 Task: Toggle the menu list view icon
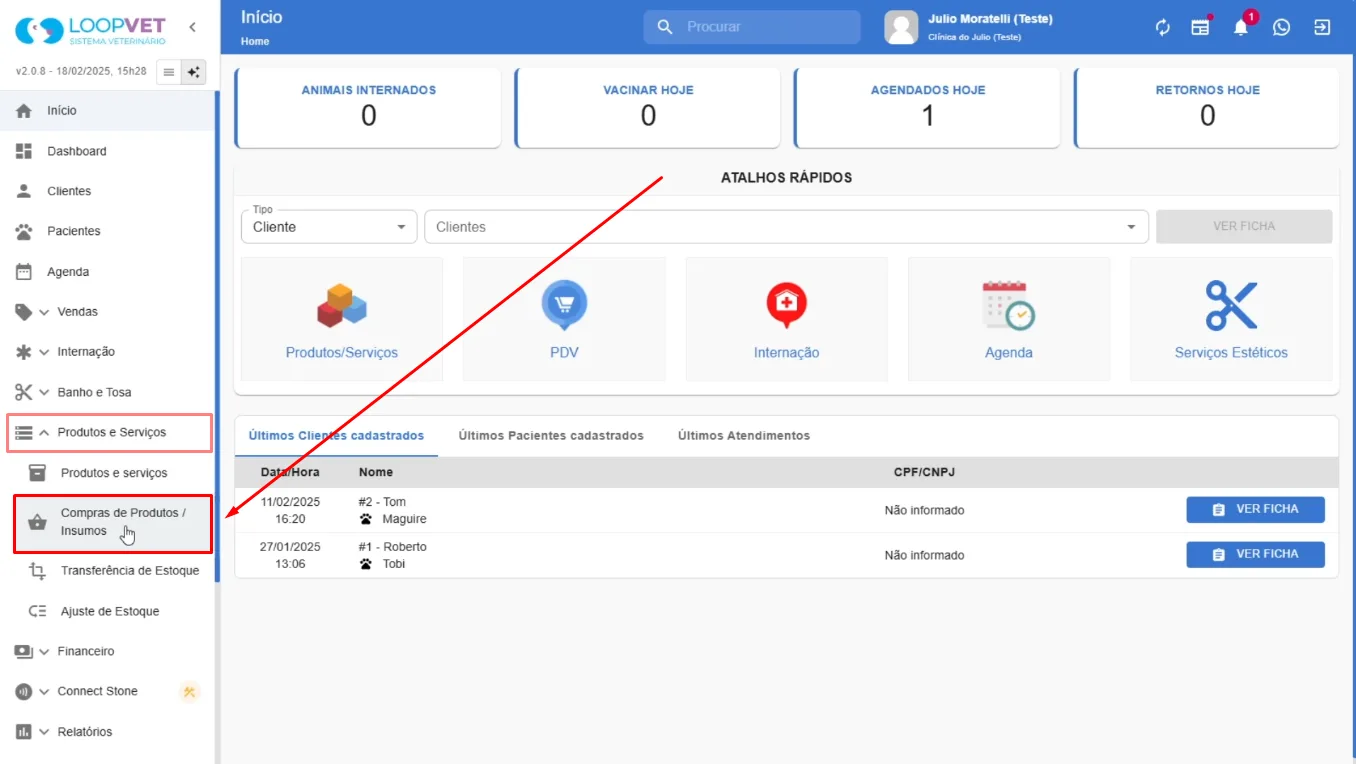(169, 72)
